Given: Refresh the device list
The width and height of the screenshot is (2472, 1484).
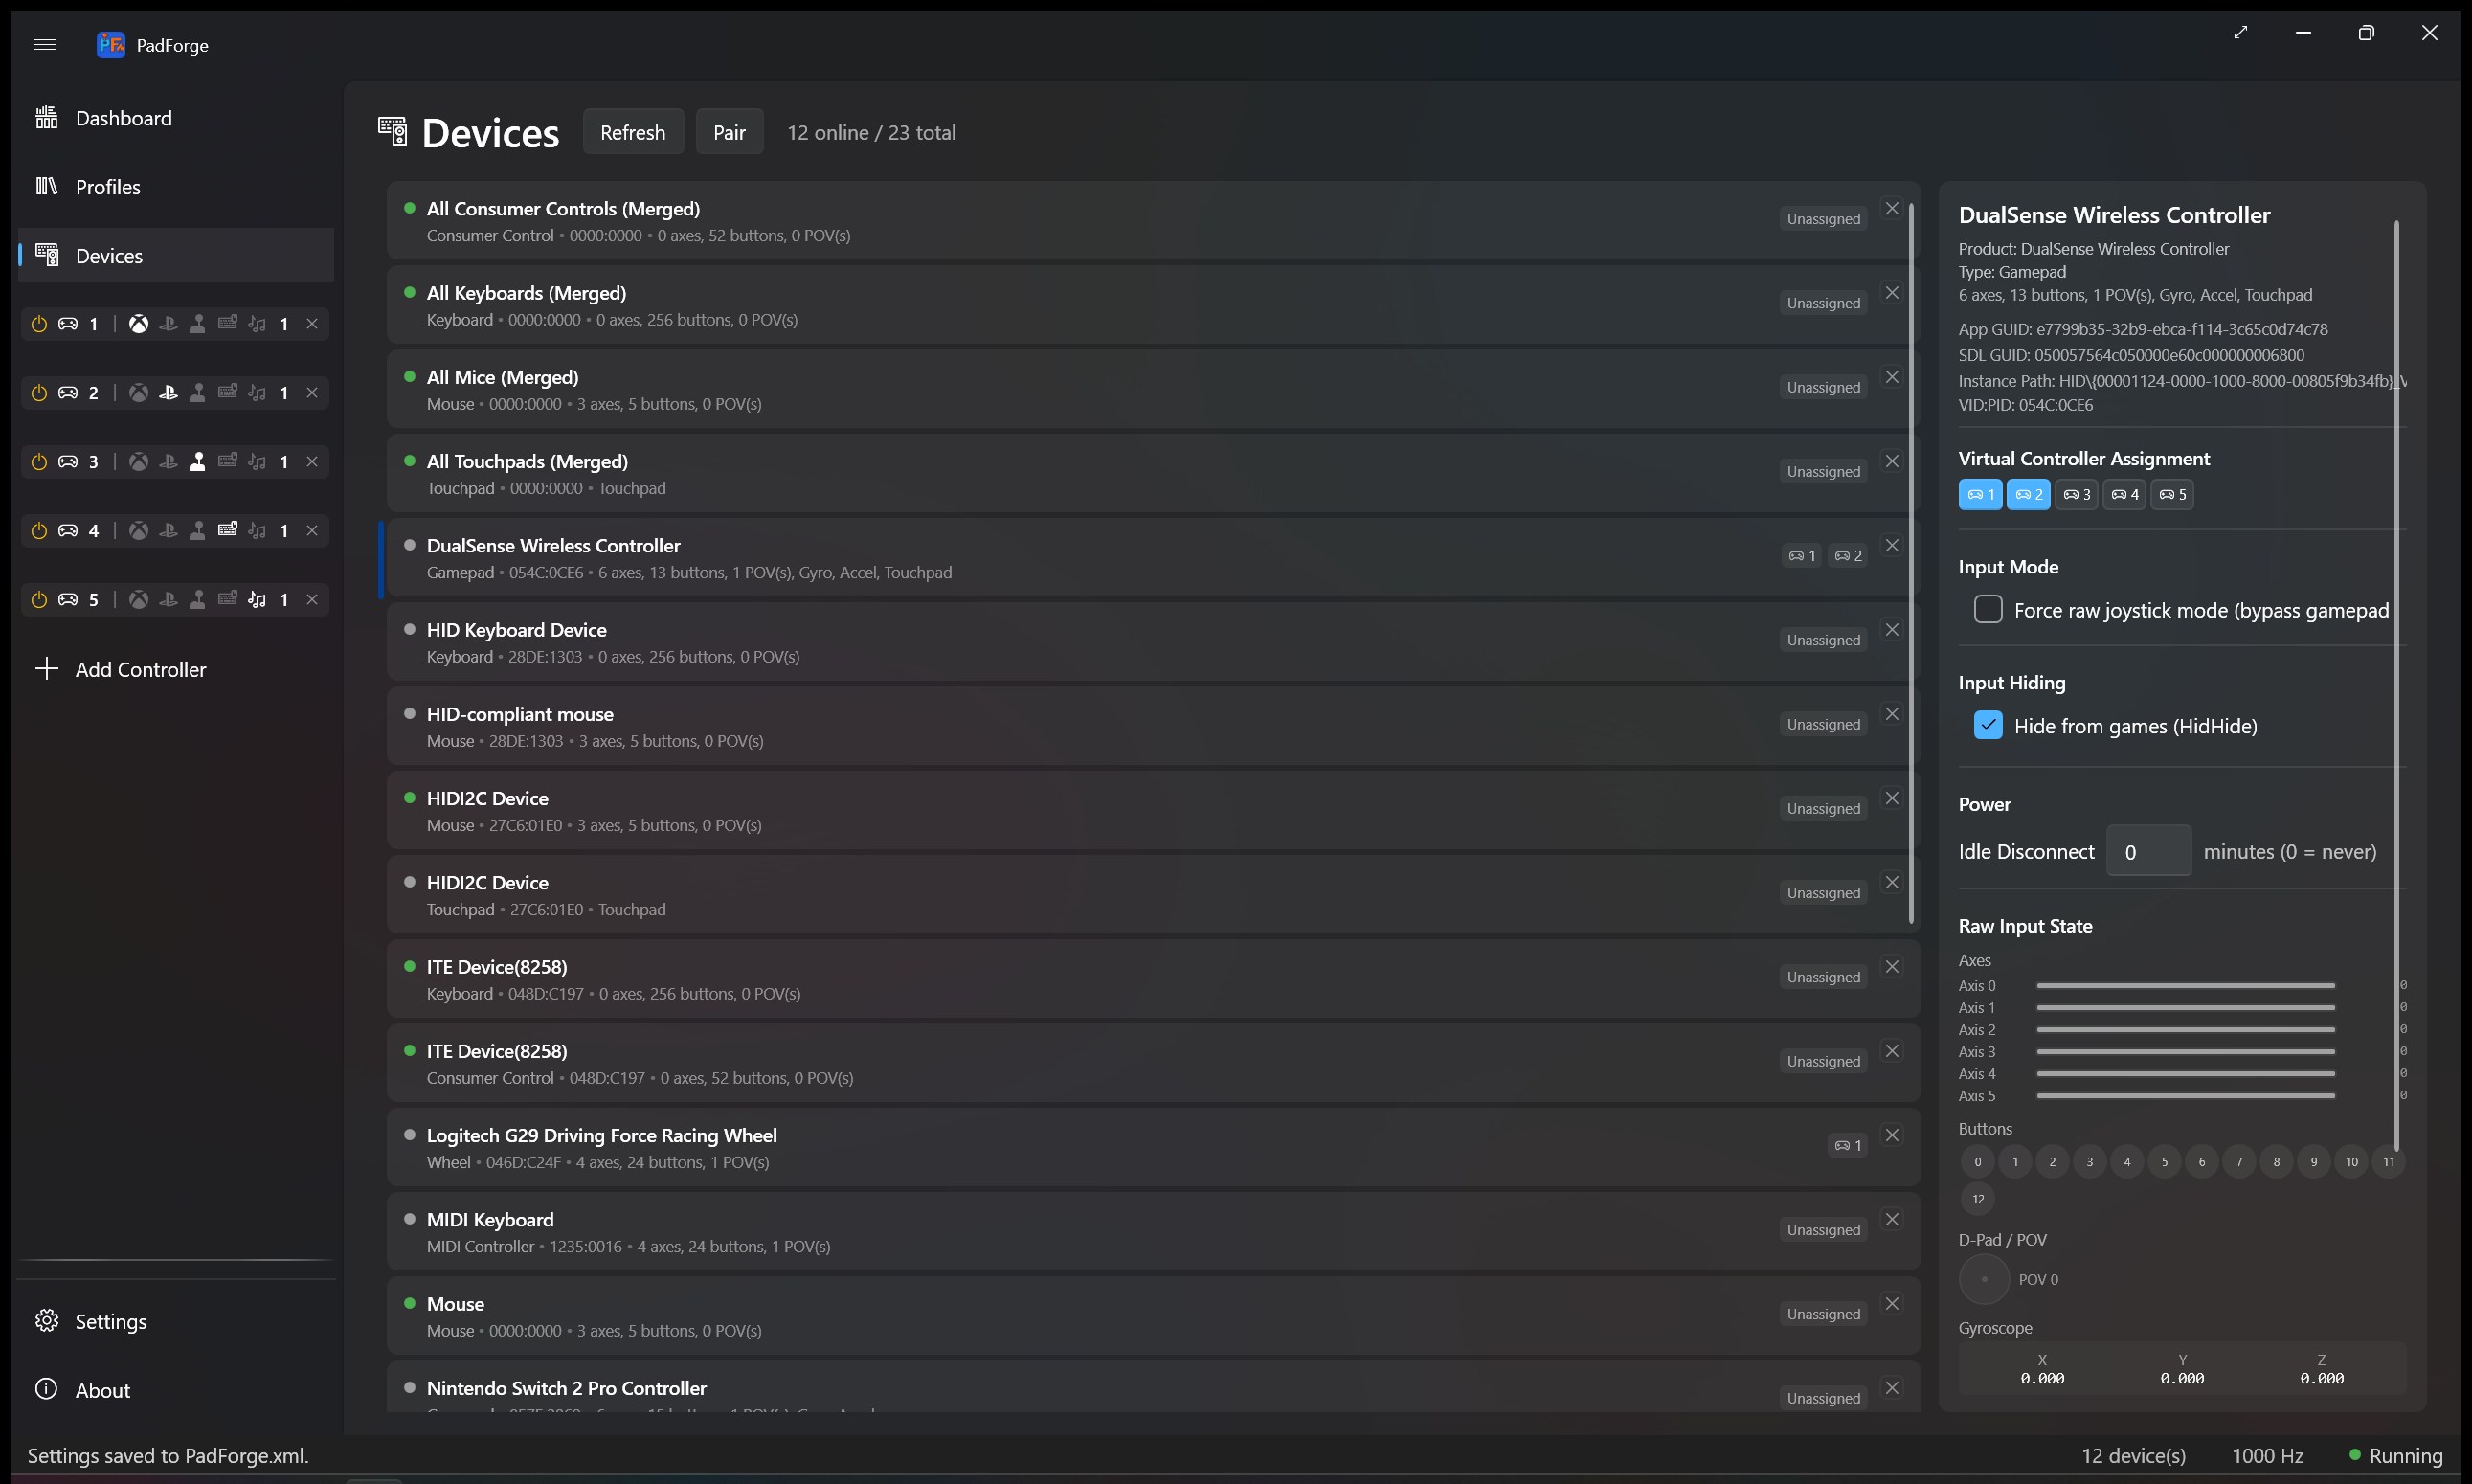Looking at the screenshot, I should coord(633,132).
